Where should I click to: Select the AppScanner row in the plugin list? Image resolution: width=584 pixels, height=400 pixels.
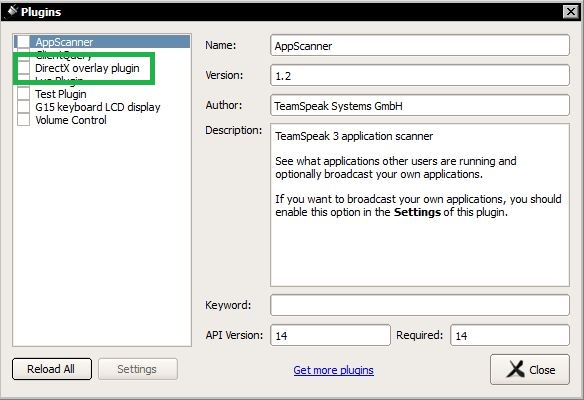tap(102, 42)
